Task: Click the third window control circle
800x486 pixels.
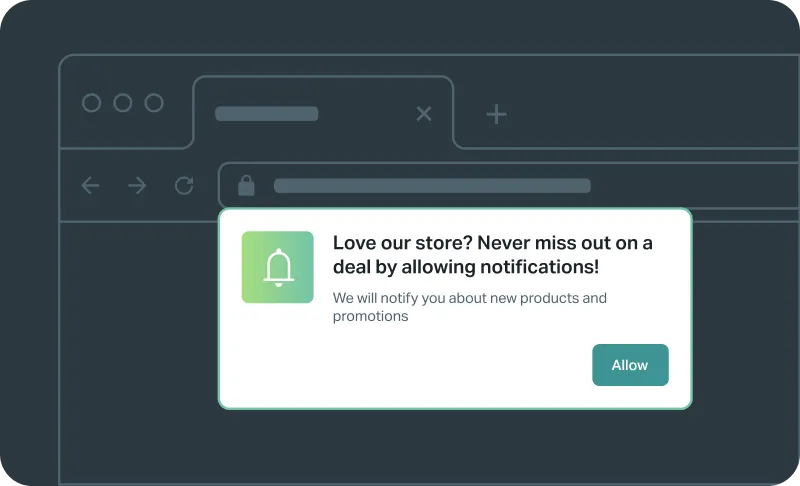Action: point(154,103)
